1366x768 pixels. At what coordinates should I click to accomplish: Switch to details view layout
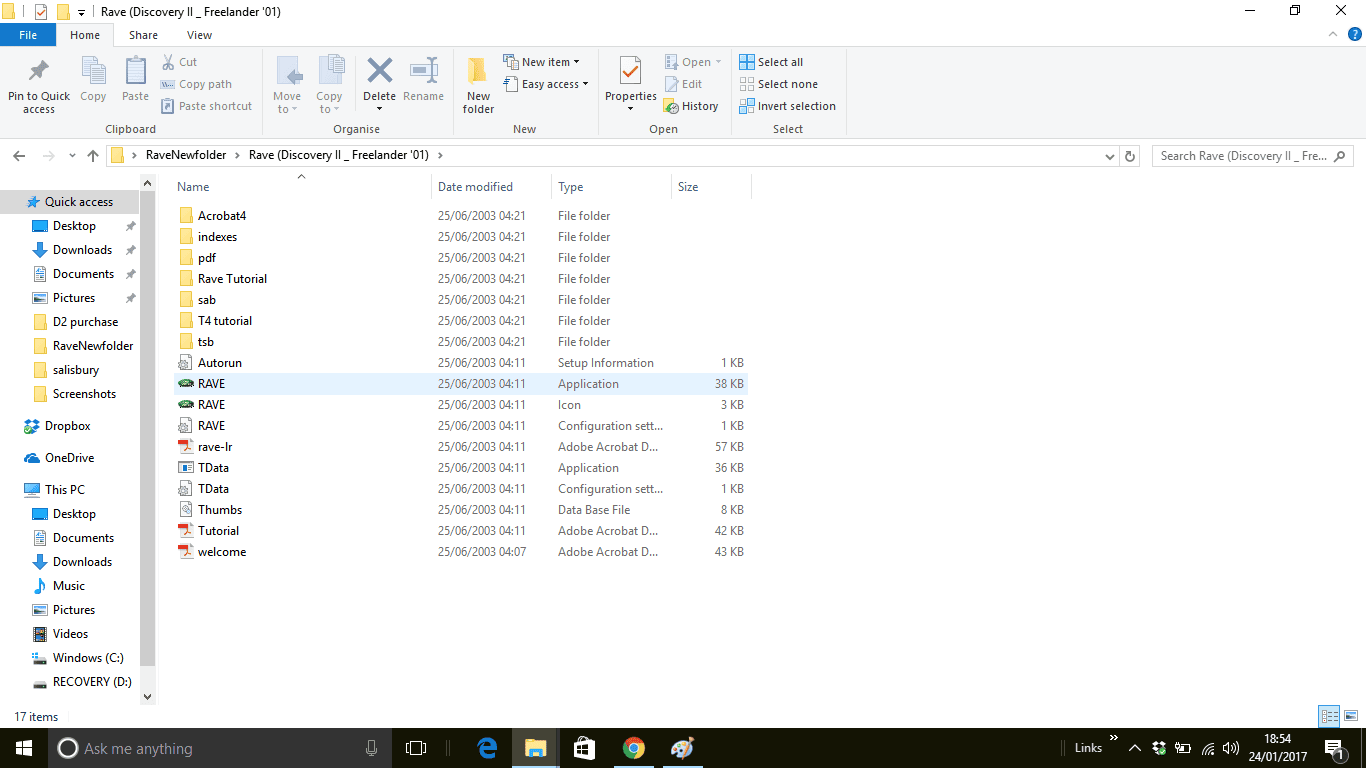click(x=1329, y=716)
